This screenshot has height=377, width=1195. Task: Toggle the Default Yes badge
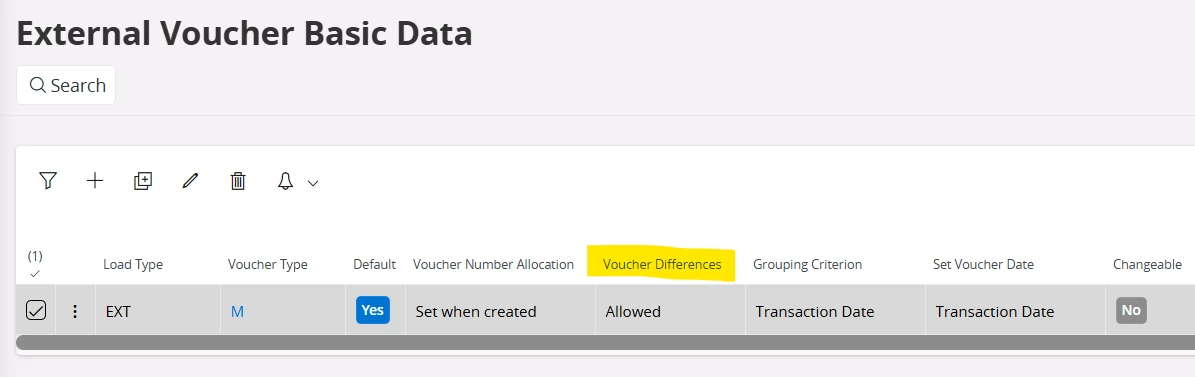click(373, 310)
